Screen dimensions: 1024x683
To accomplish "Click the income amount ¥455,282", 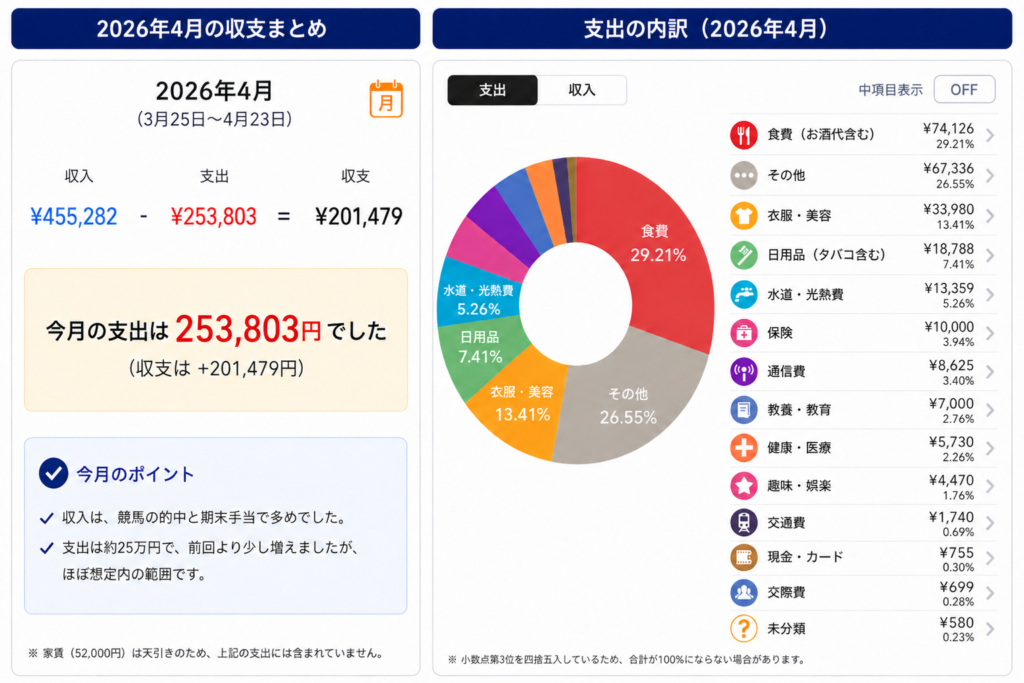I will [x=74, y=216].
